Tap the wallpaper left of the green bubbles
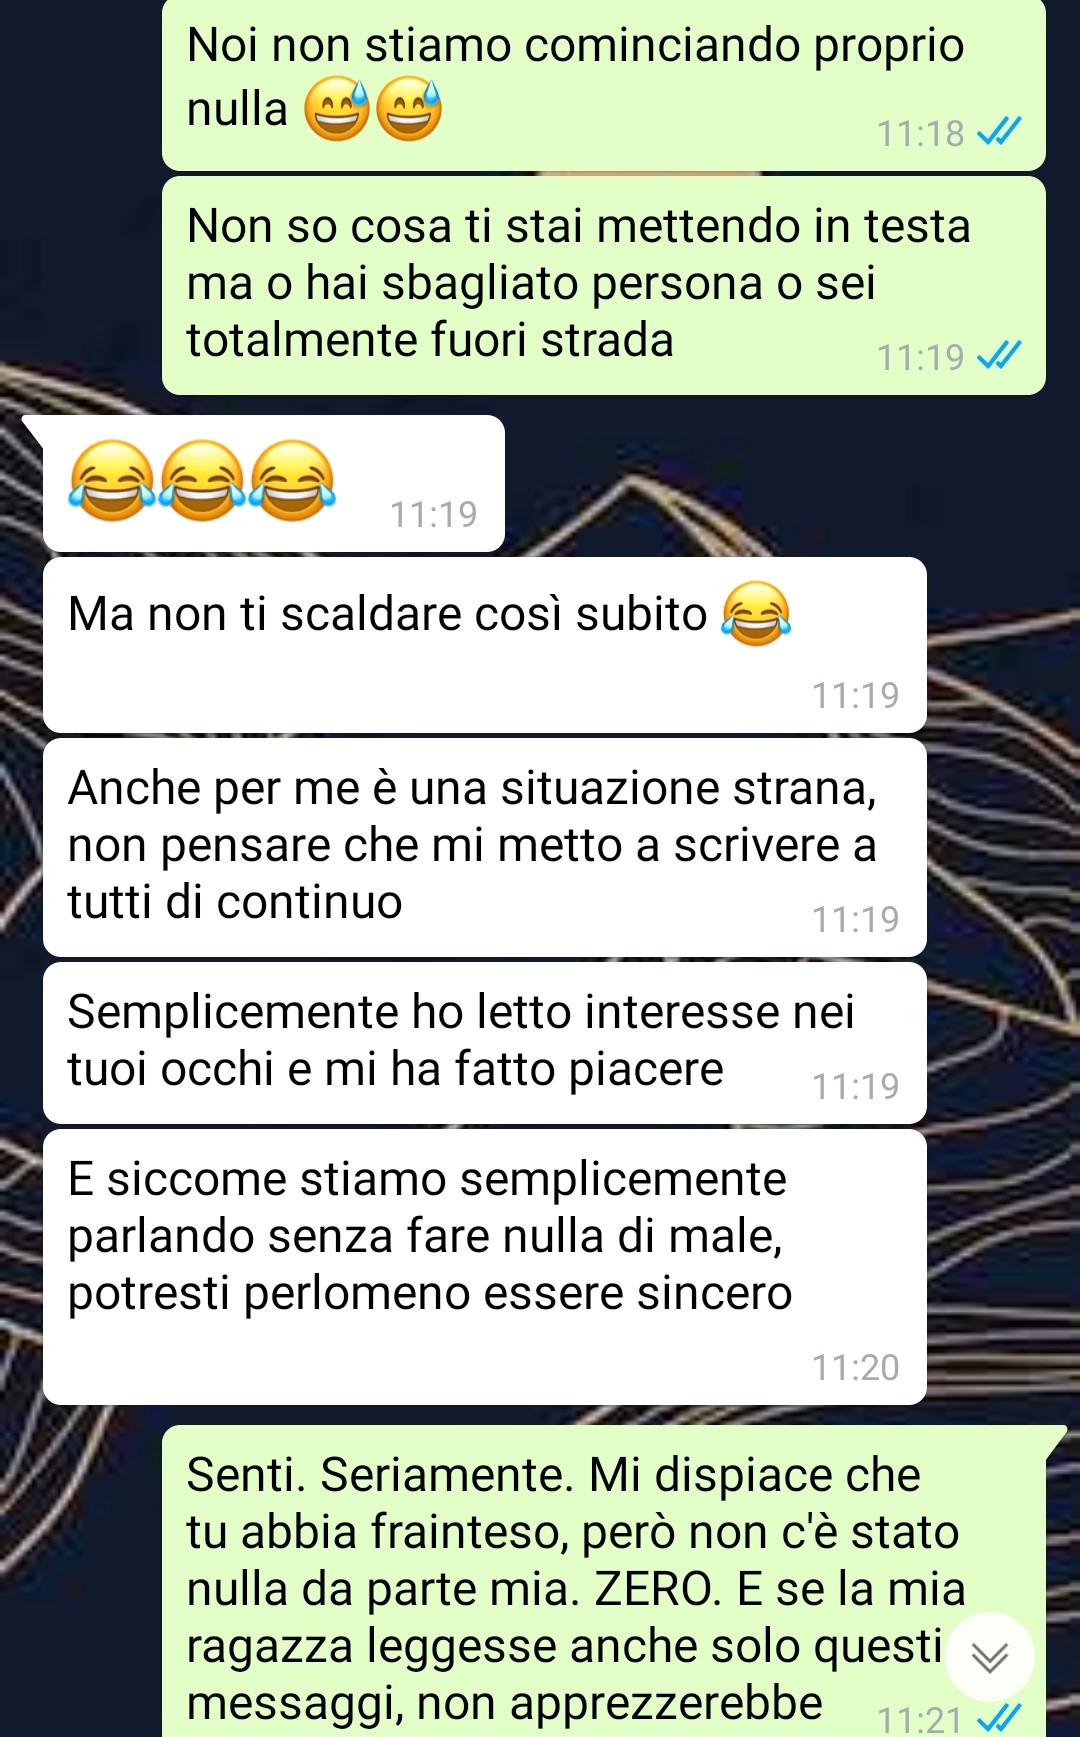Image resolution: width=1080 pixels, height=1737 pixels. 80,200
